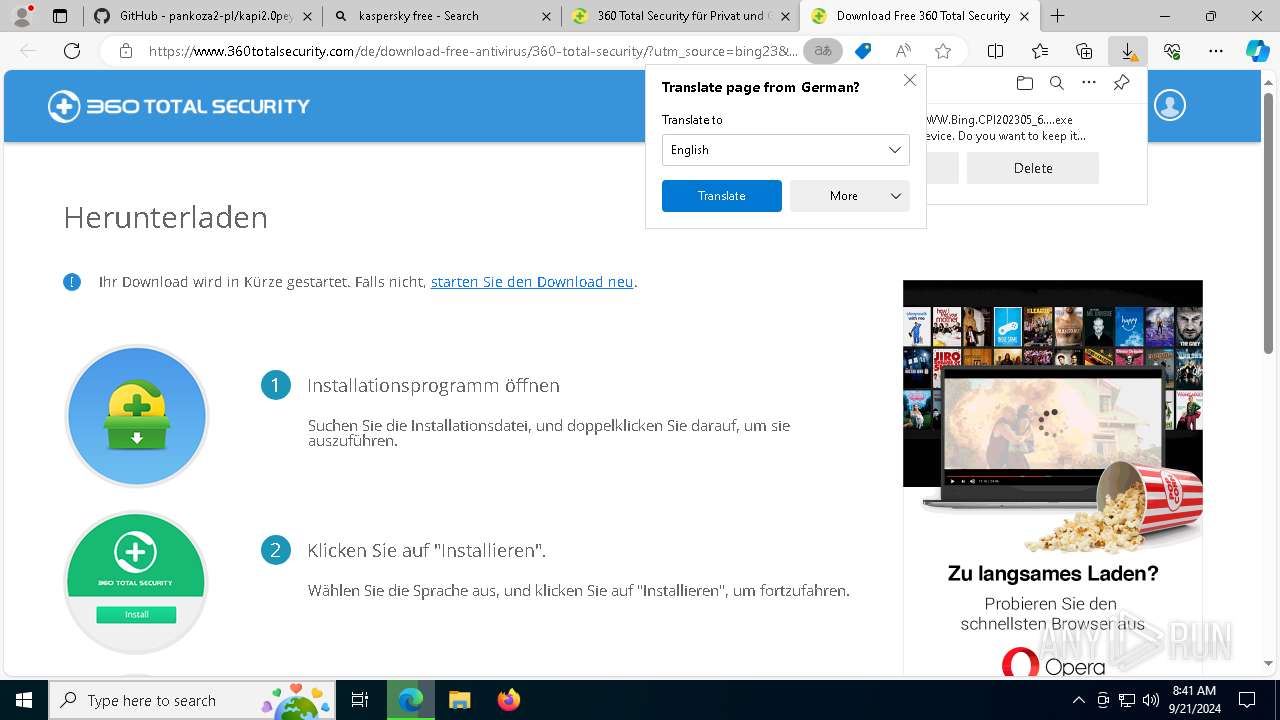This screenshot has height=720, width=1280.
Task: Toggle the Downloads toolbar button
Action: click(x=1128, y=51)
